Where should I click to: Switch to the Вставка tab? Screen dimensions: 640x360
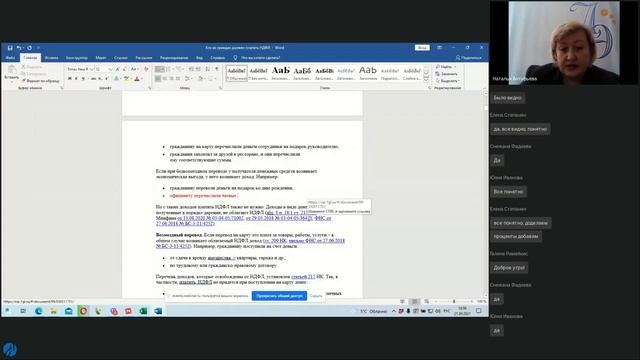pyautogui.click(x=51, y=58)
